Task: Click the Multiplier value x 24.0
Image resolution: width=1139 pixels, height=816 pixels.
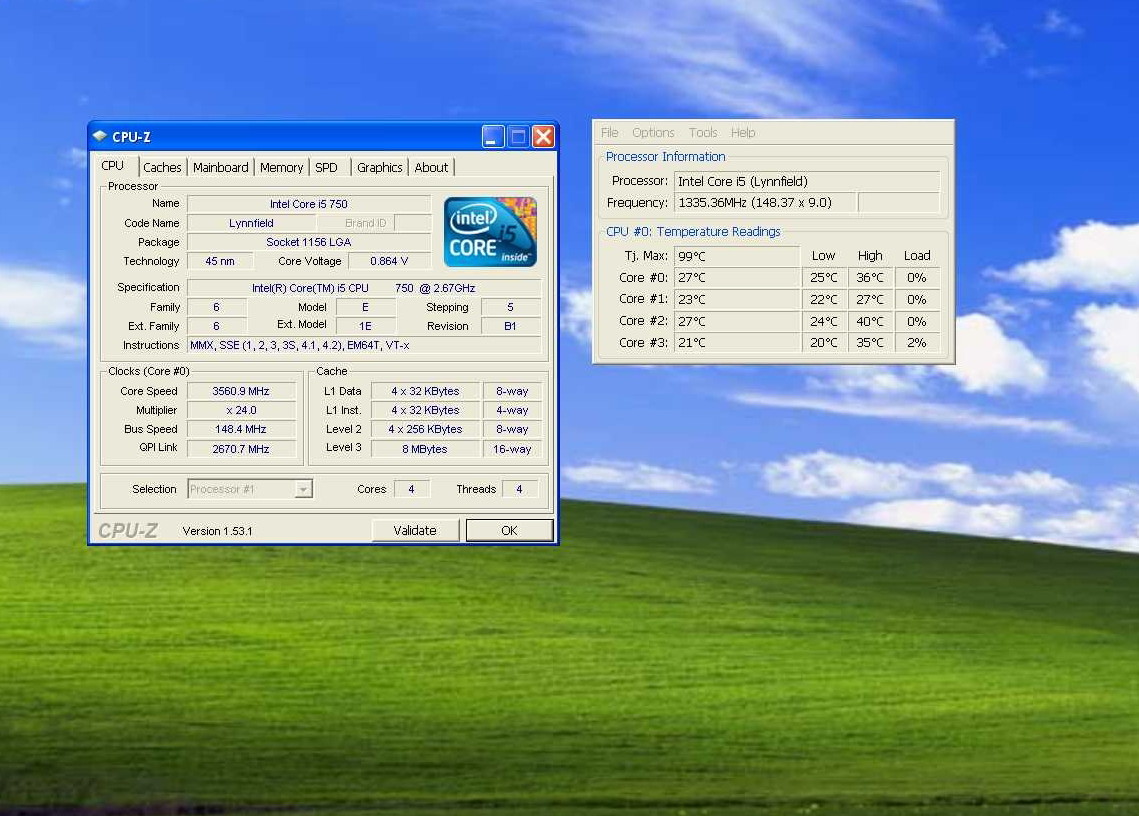Action: (x=241, y=410)
